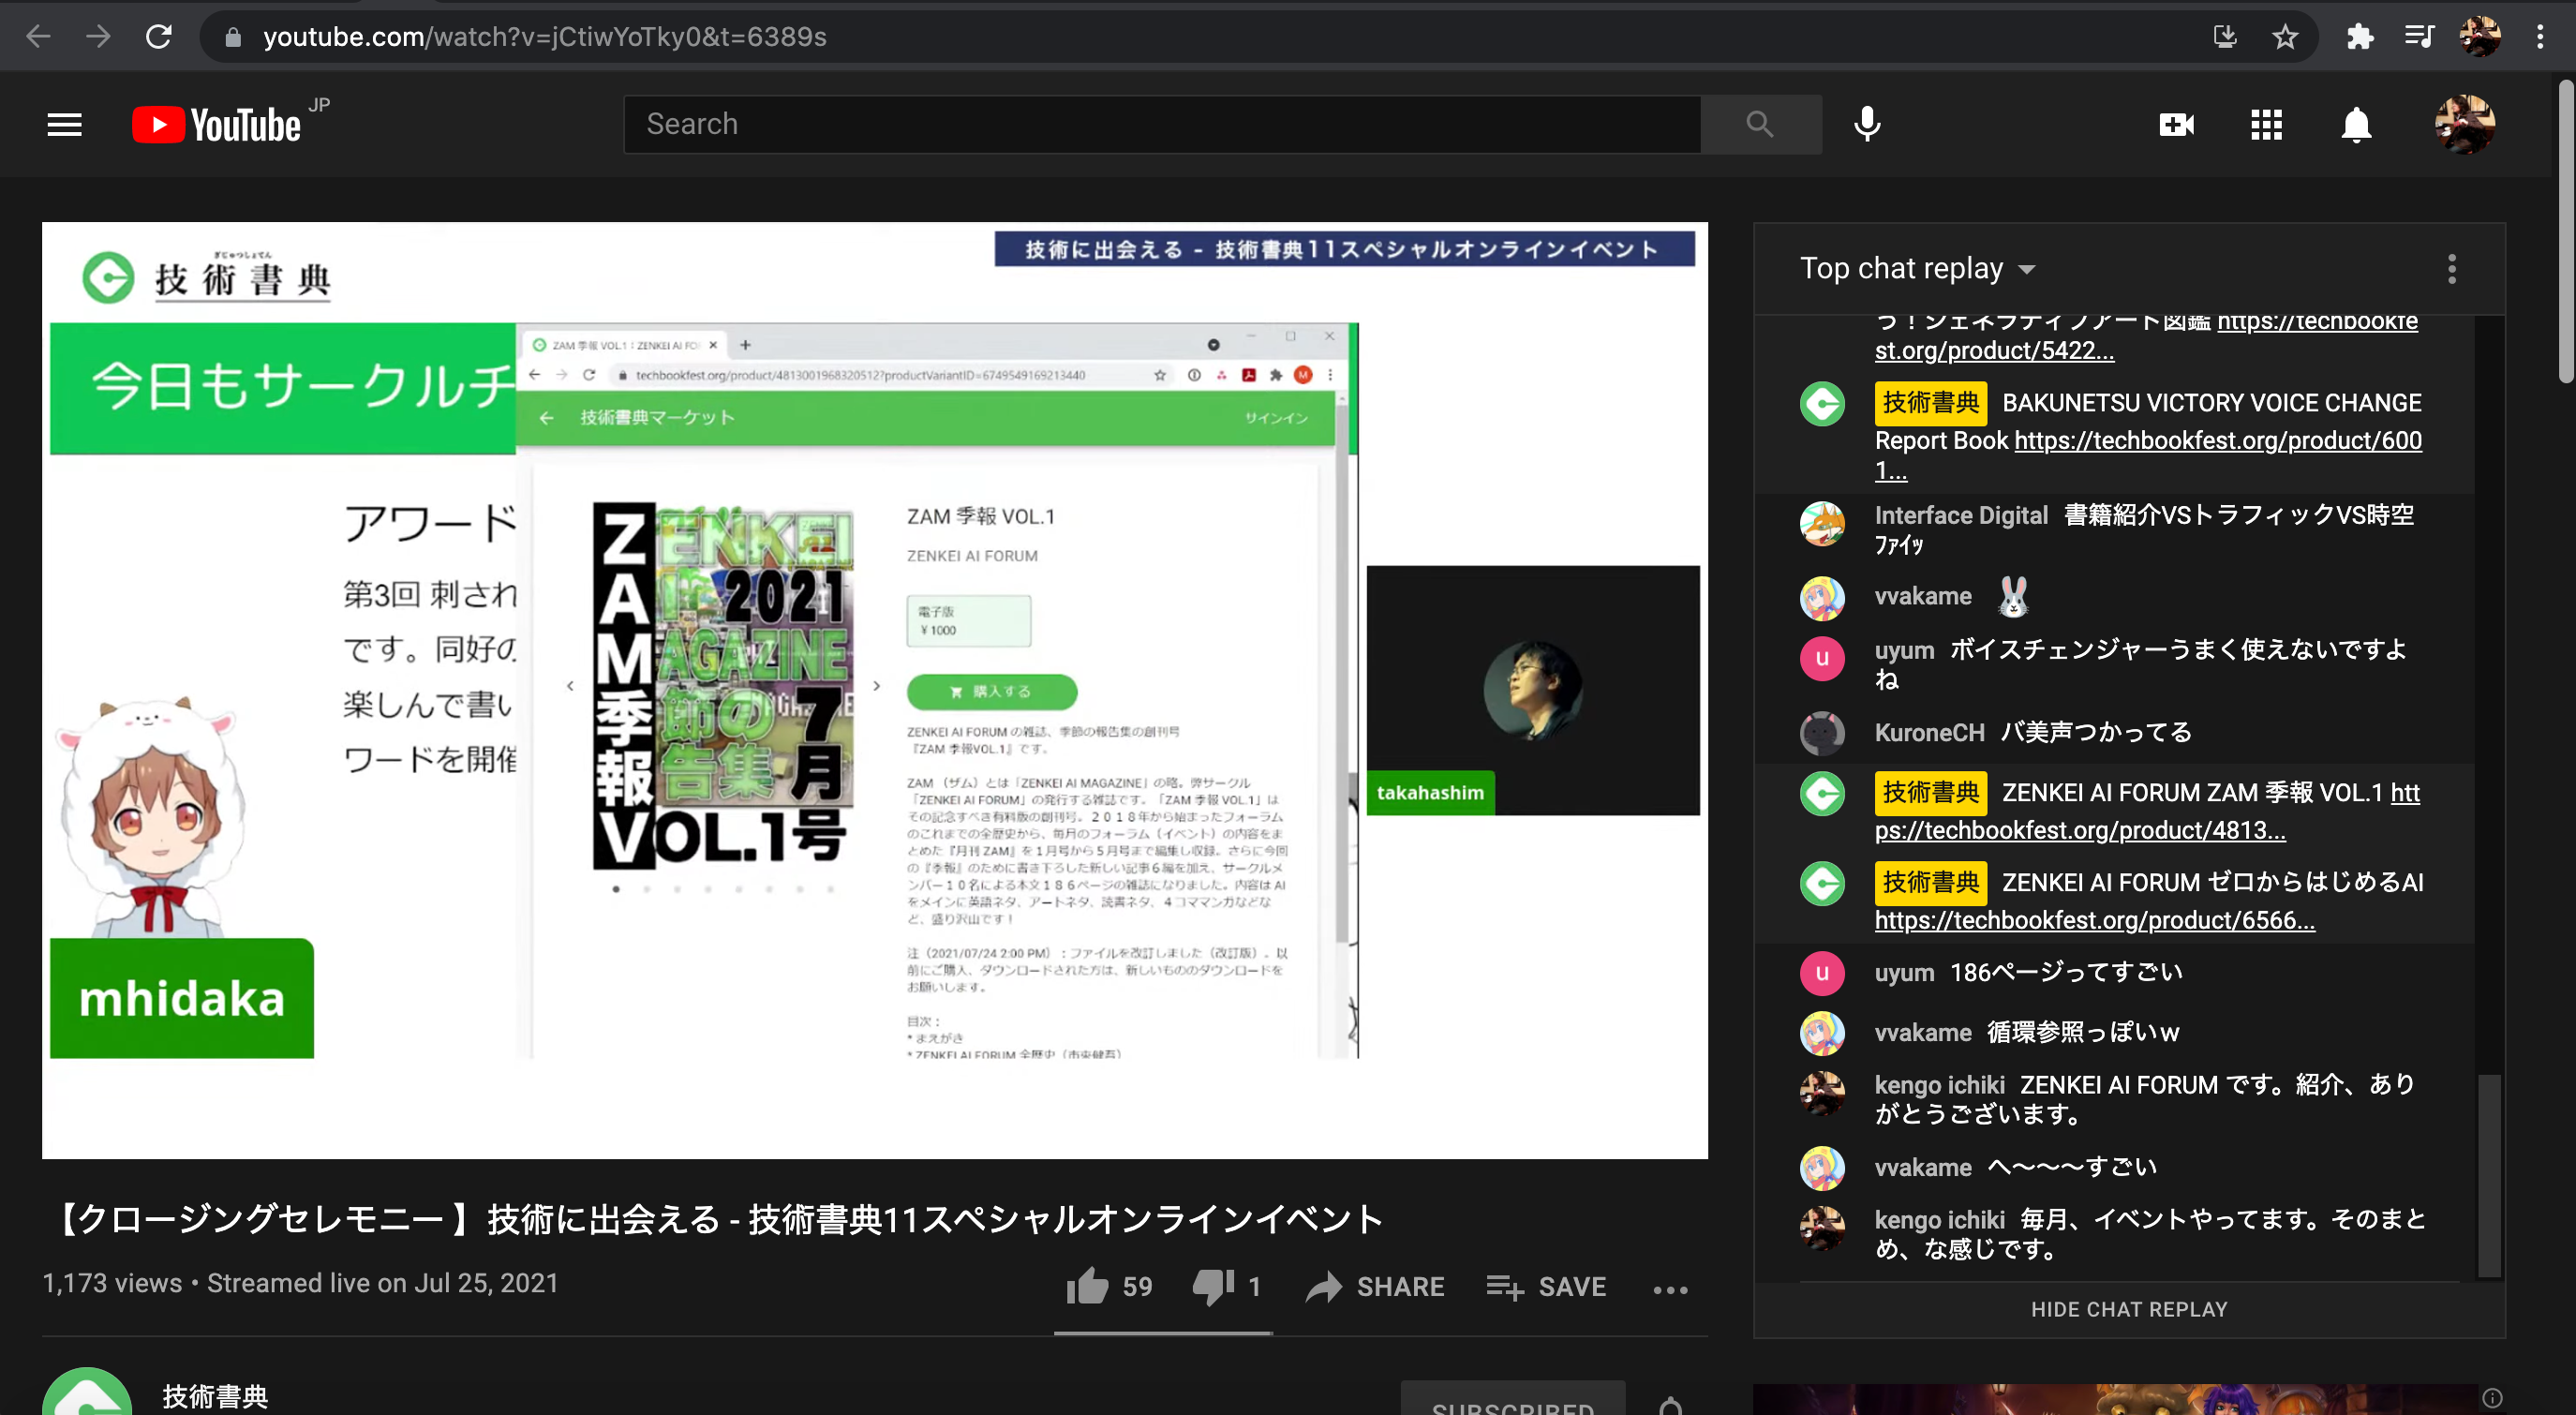Open the browser extensions puzzle icon
Viewport: 2576px width, 1415px height.
[x=2360, y=37]
